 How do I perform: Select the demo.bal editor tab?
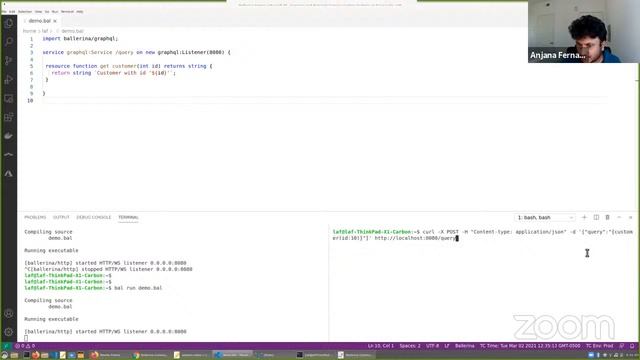pos(40,21)
